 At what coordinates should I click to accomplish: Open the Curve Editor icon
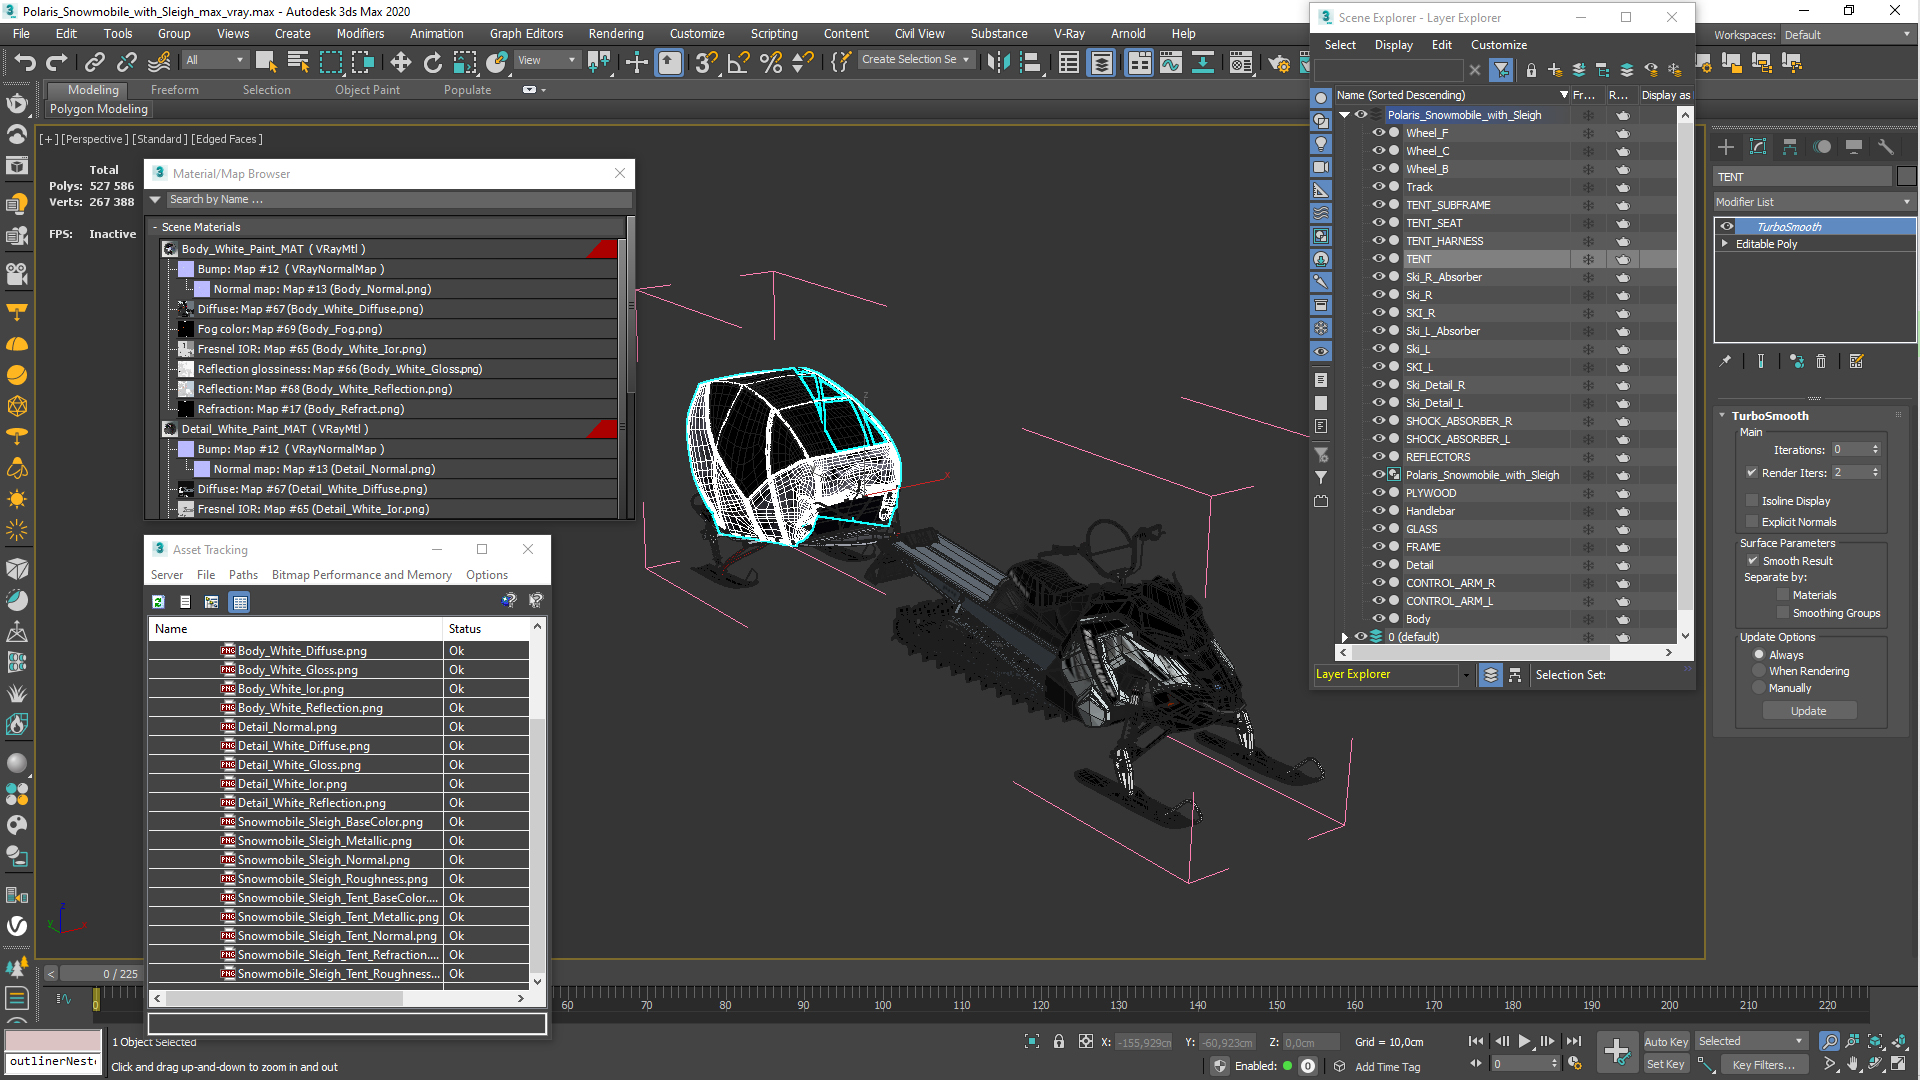coord(1171,62)
